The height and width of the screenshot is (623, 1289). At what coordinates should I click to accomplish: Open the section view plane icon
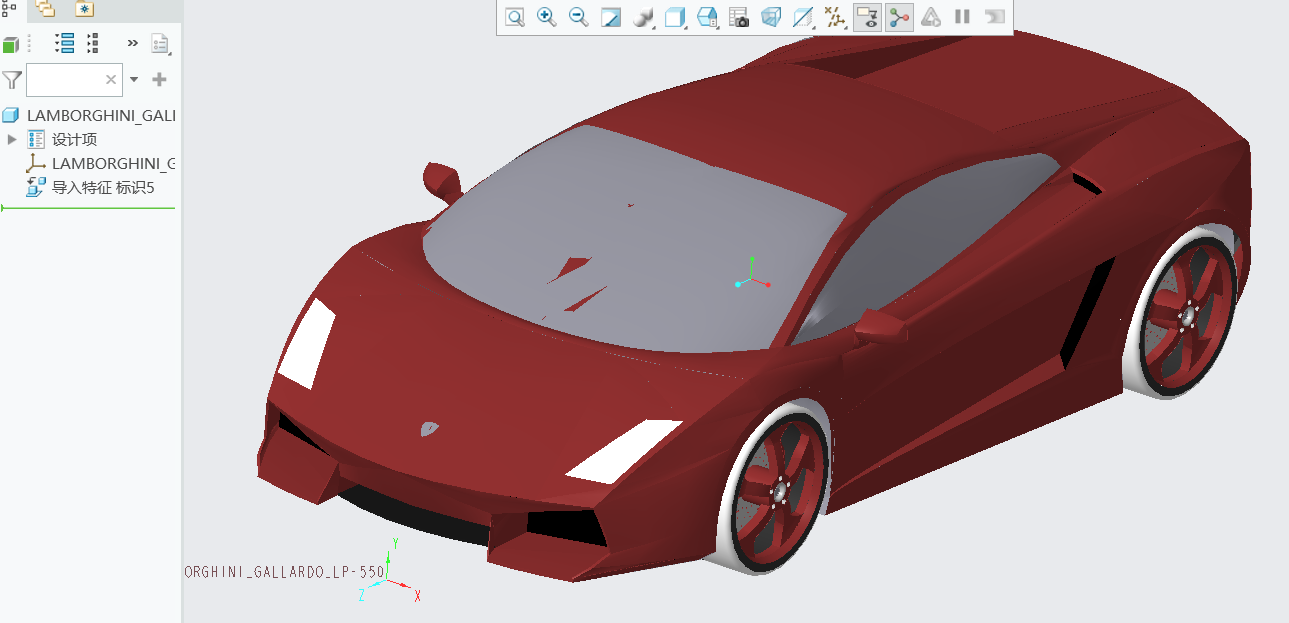803,17
